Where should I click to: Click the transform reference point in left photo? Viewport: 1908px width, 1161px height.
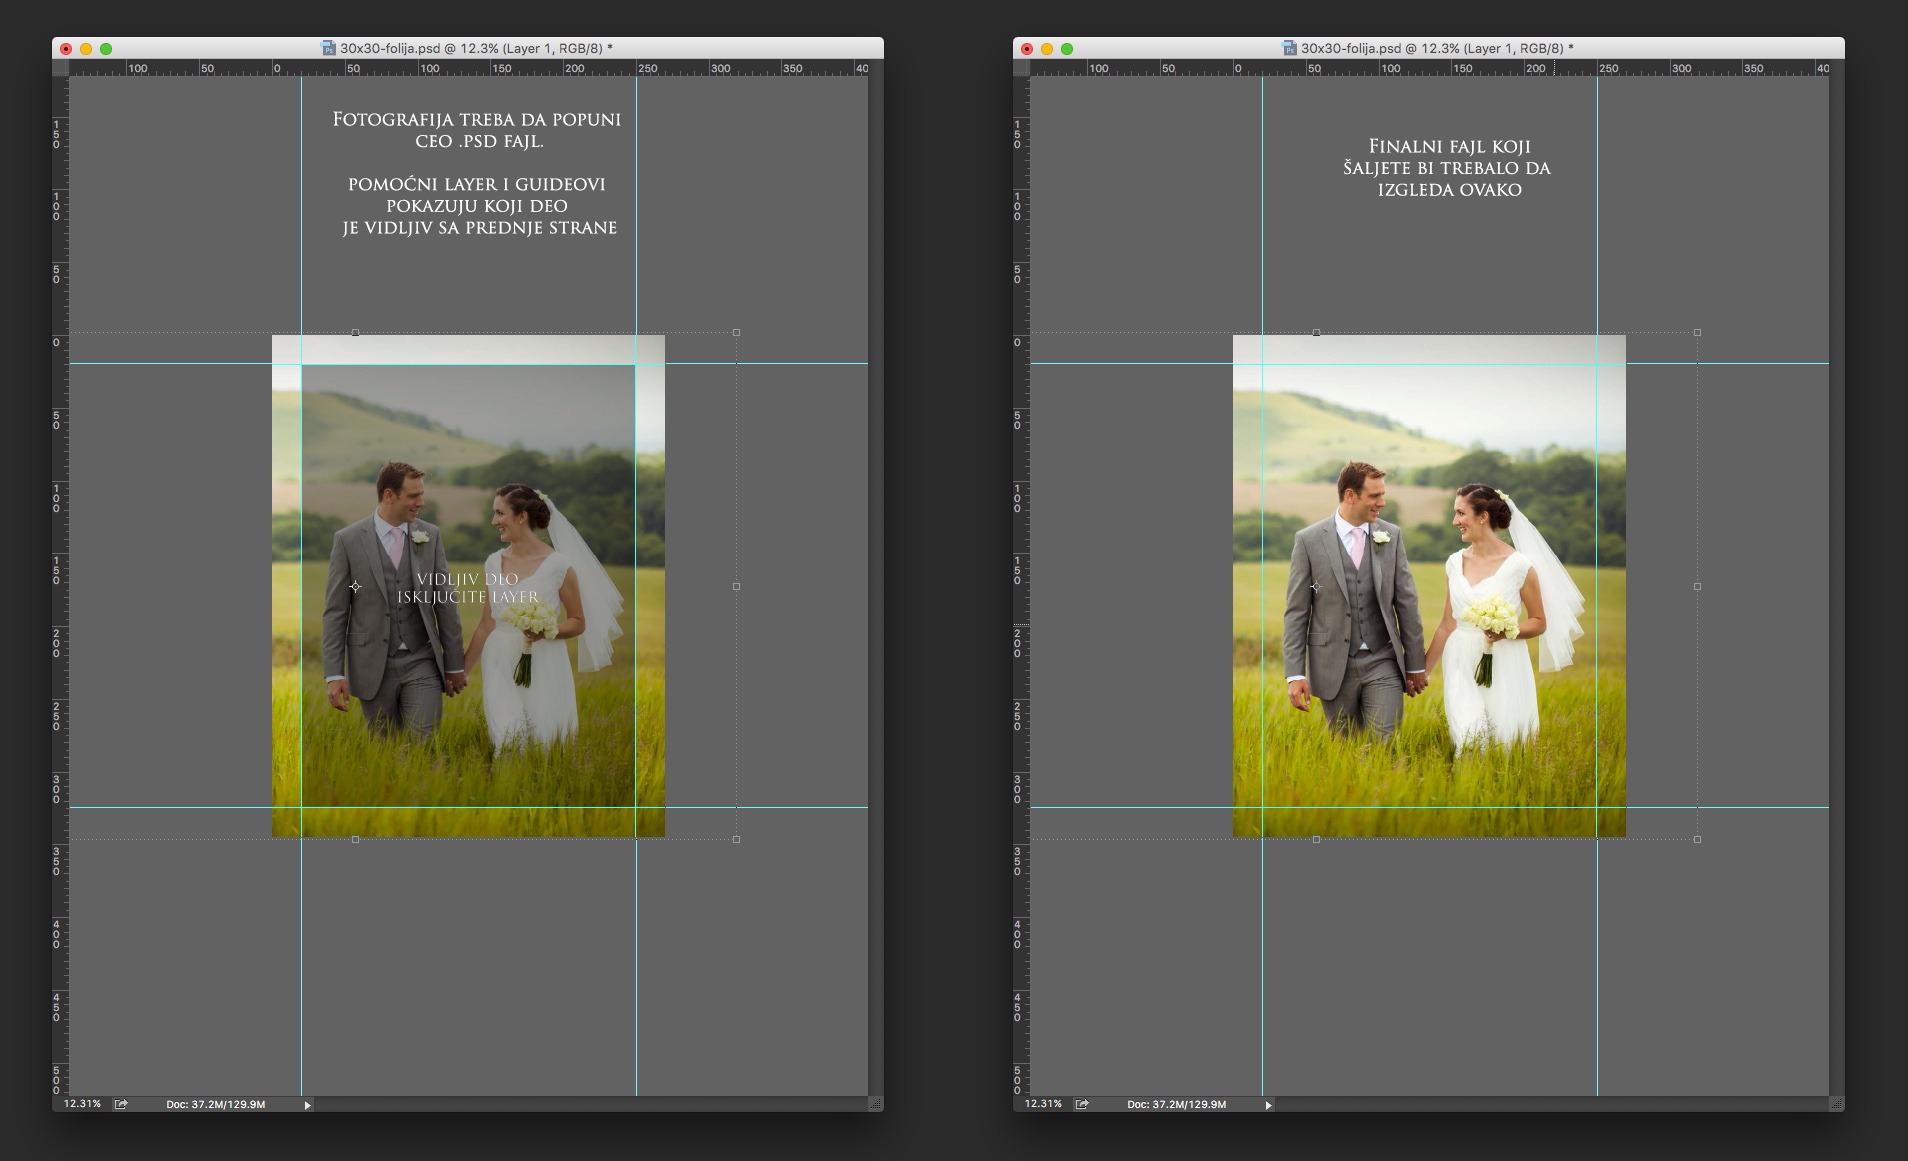(355, 587)
